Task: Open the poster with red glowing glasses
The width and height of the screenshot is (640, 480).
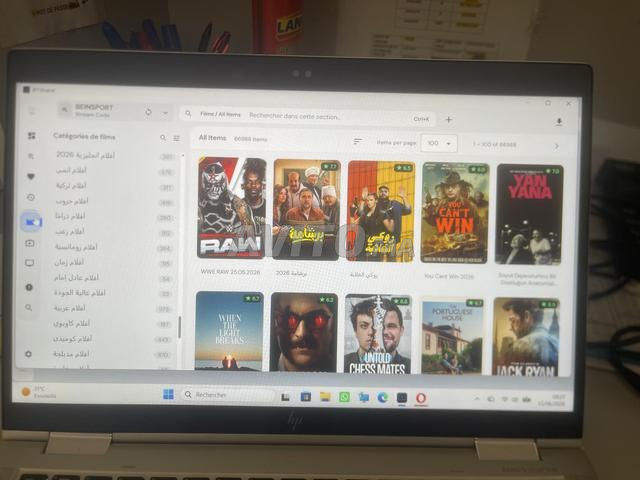Action: 304,332
